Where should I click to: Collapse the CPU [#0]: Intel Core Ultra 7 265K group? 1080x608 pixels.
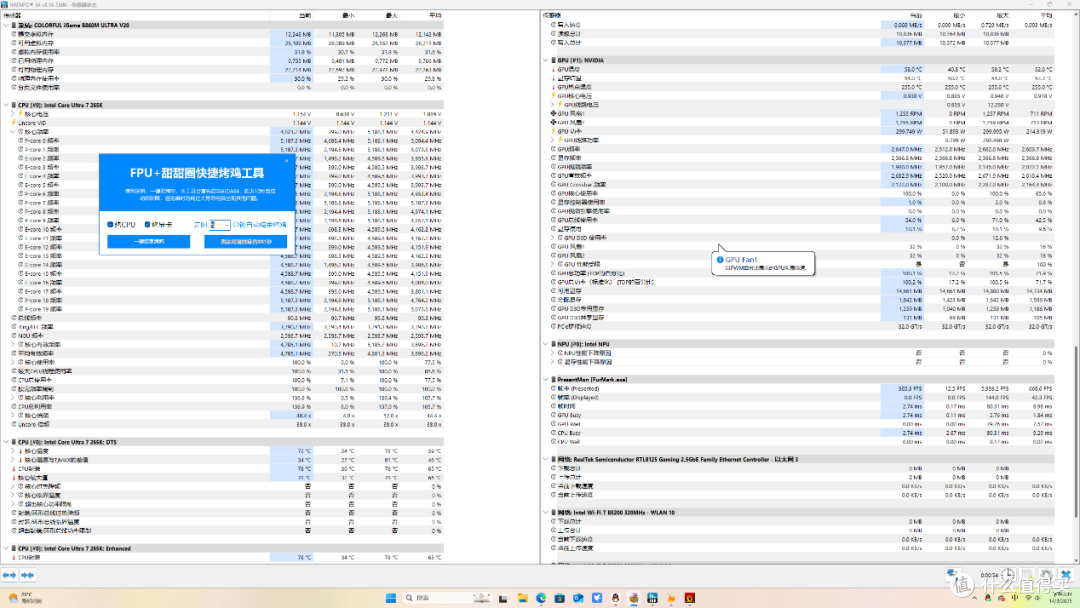(x=6, y=105)
